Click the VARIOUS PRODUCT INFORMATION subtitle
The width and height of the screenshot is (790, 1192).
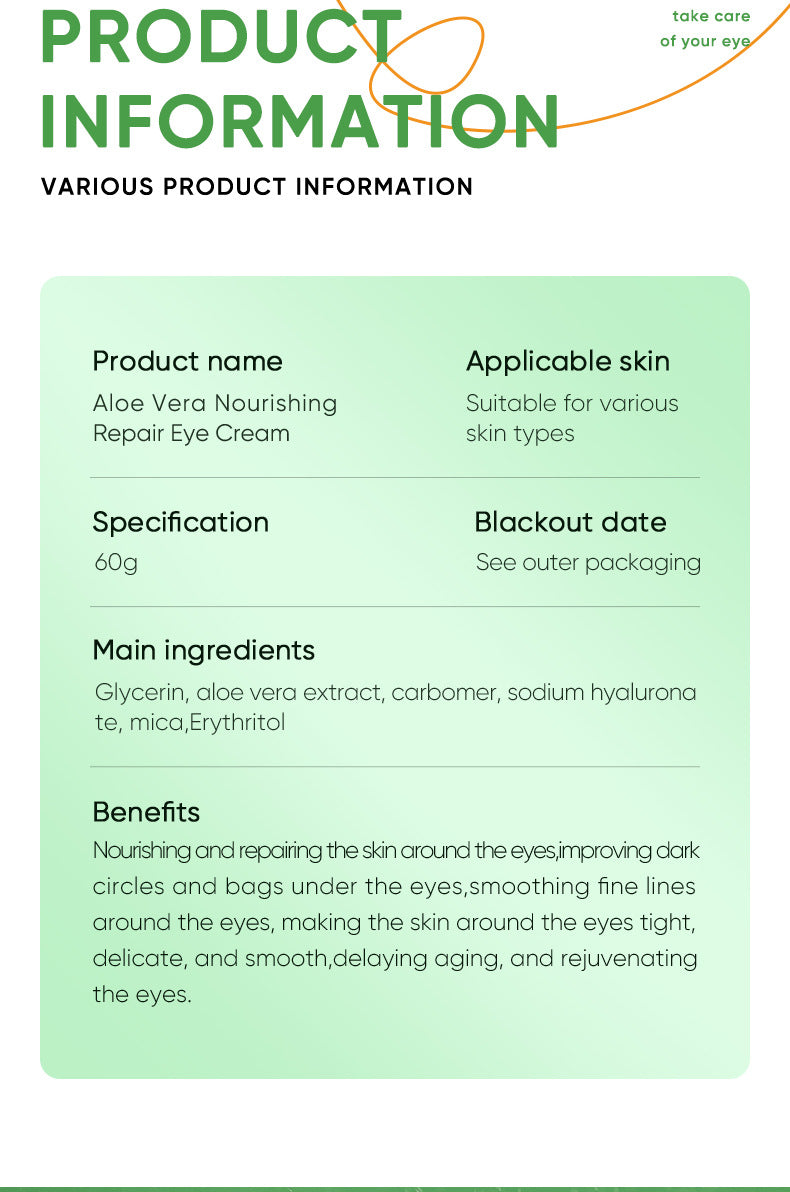(x=257, y=187)
